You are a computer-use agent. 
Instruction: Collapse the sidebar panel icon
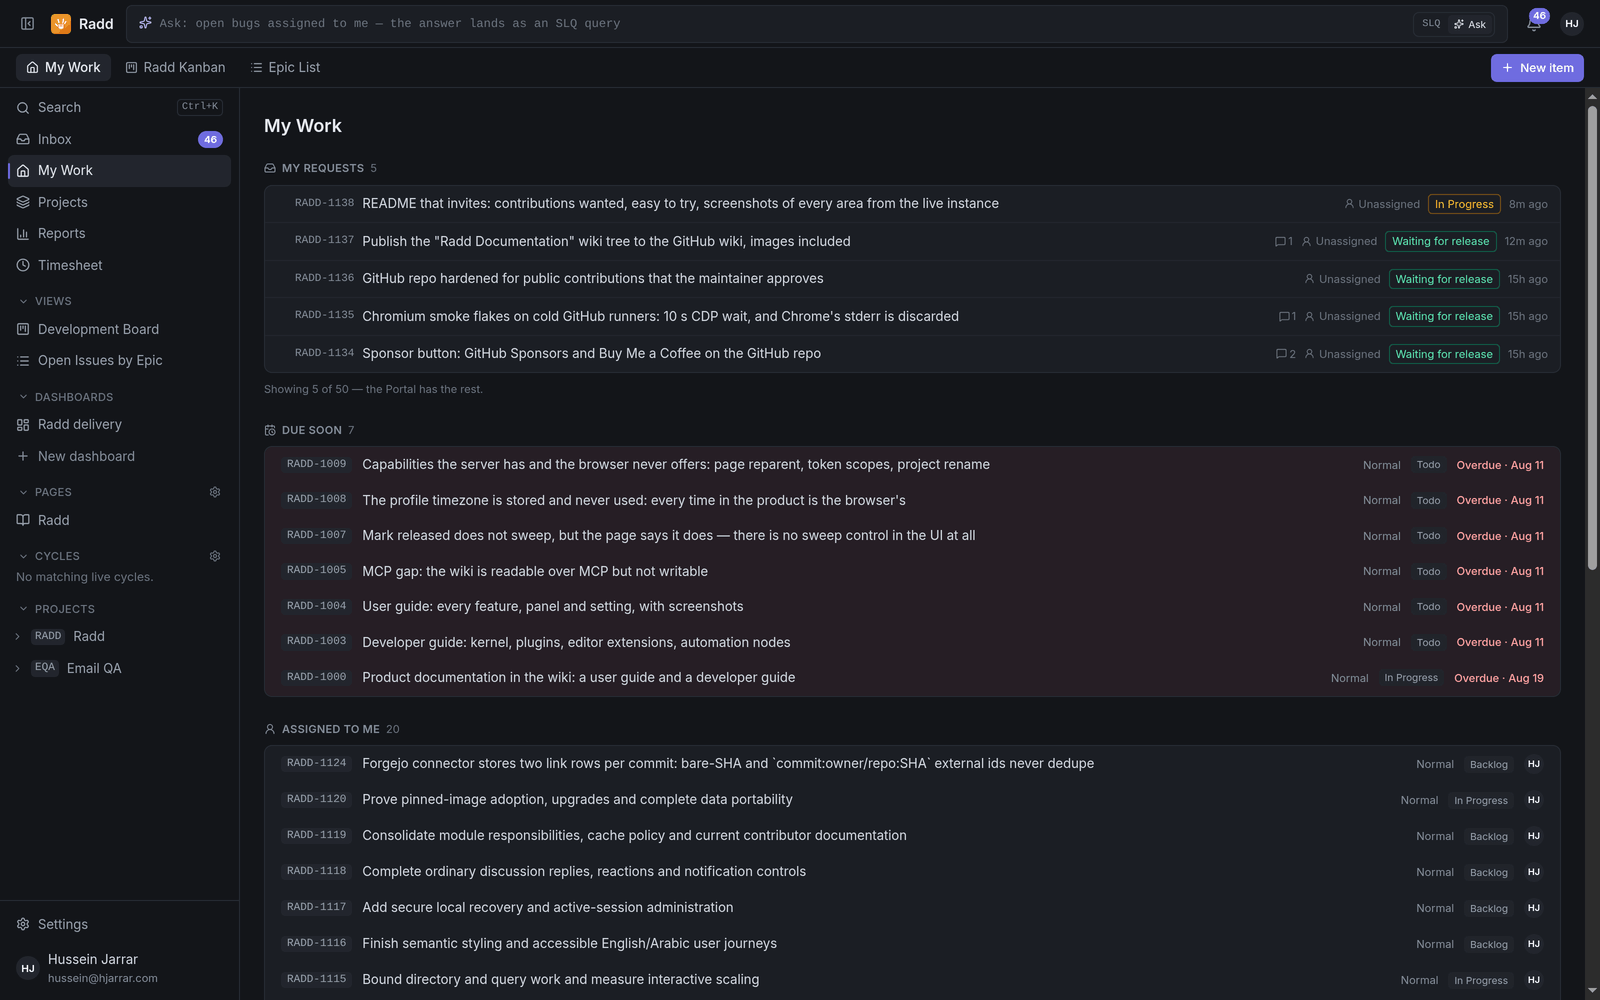click(x=28, y=24)
